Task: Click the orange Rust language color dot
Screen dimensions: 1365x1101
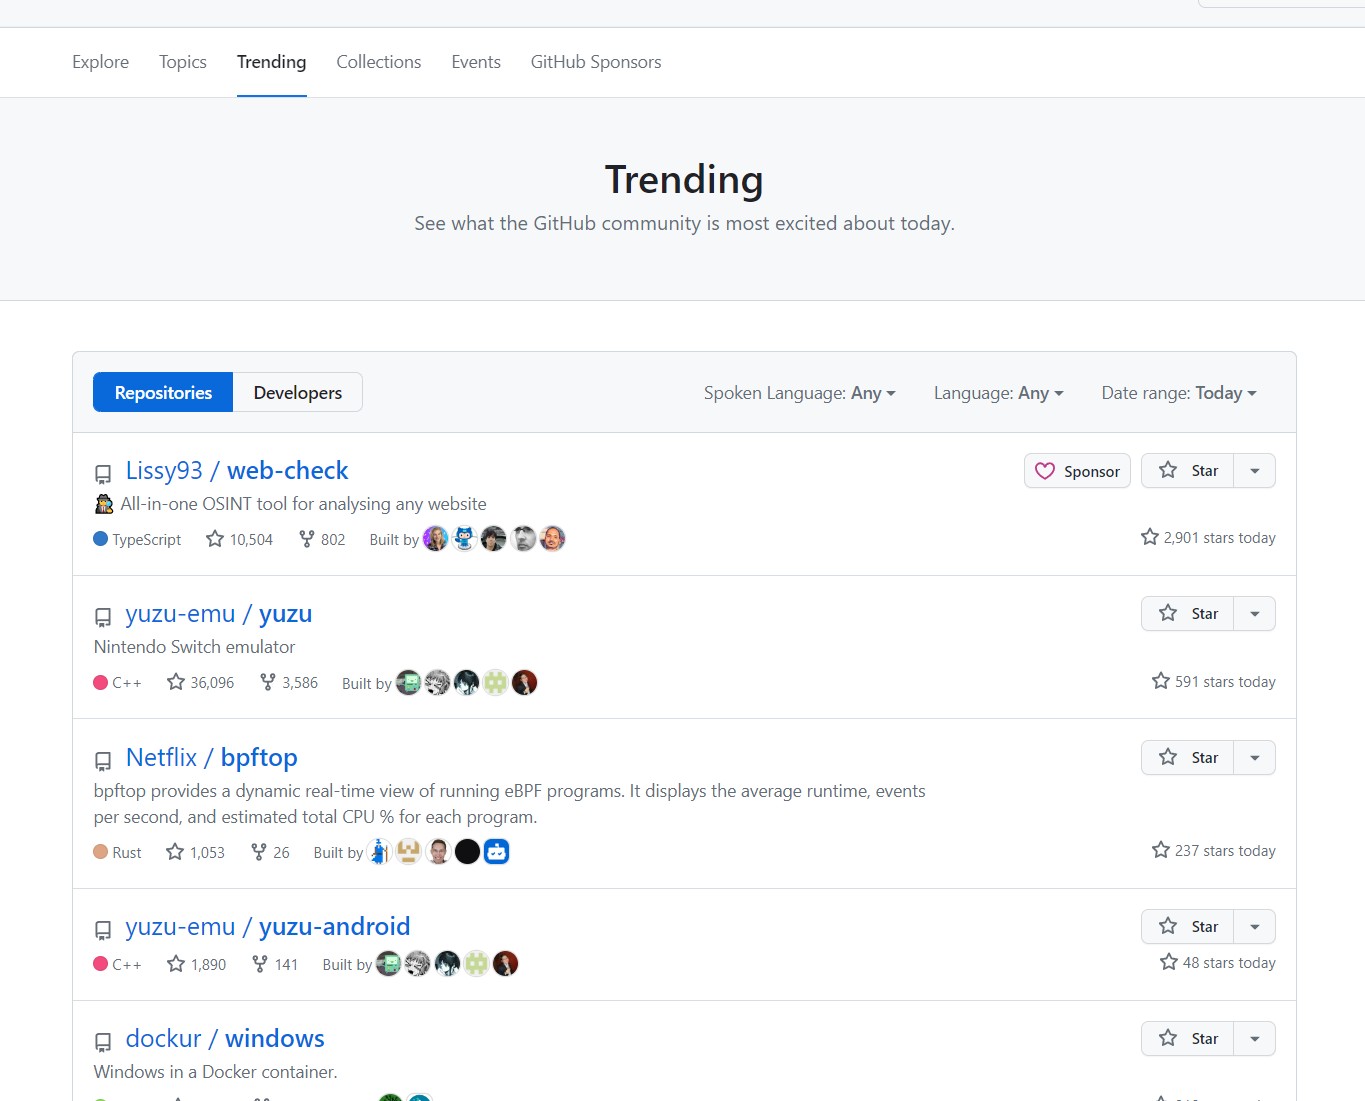Action: [100, 852]
